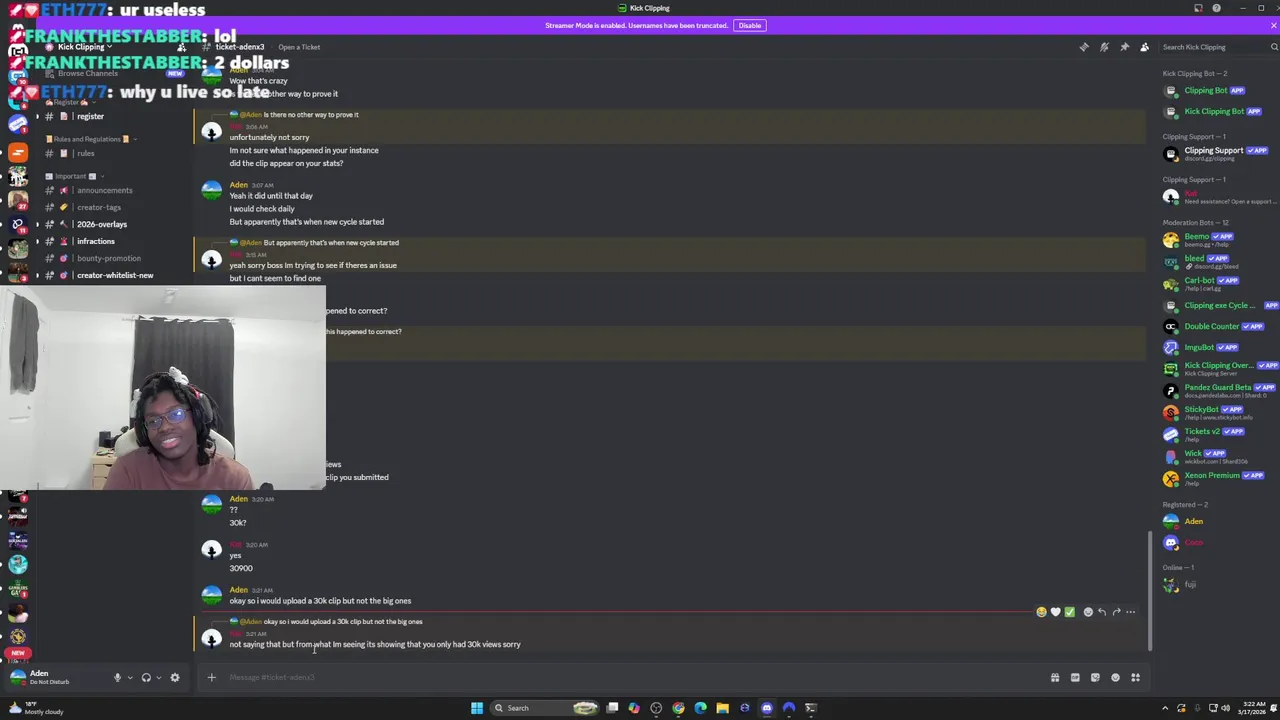Open pinned messages pin icon
Screen dimensions: 1280x720
coord(1124,47)
